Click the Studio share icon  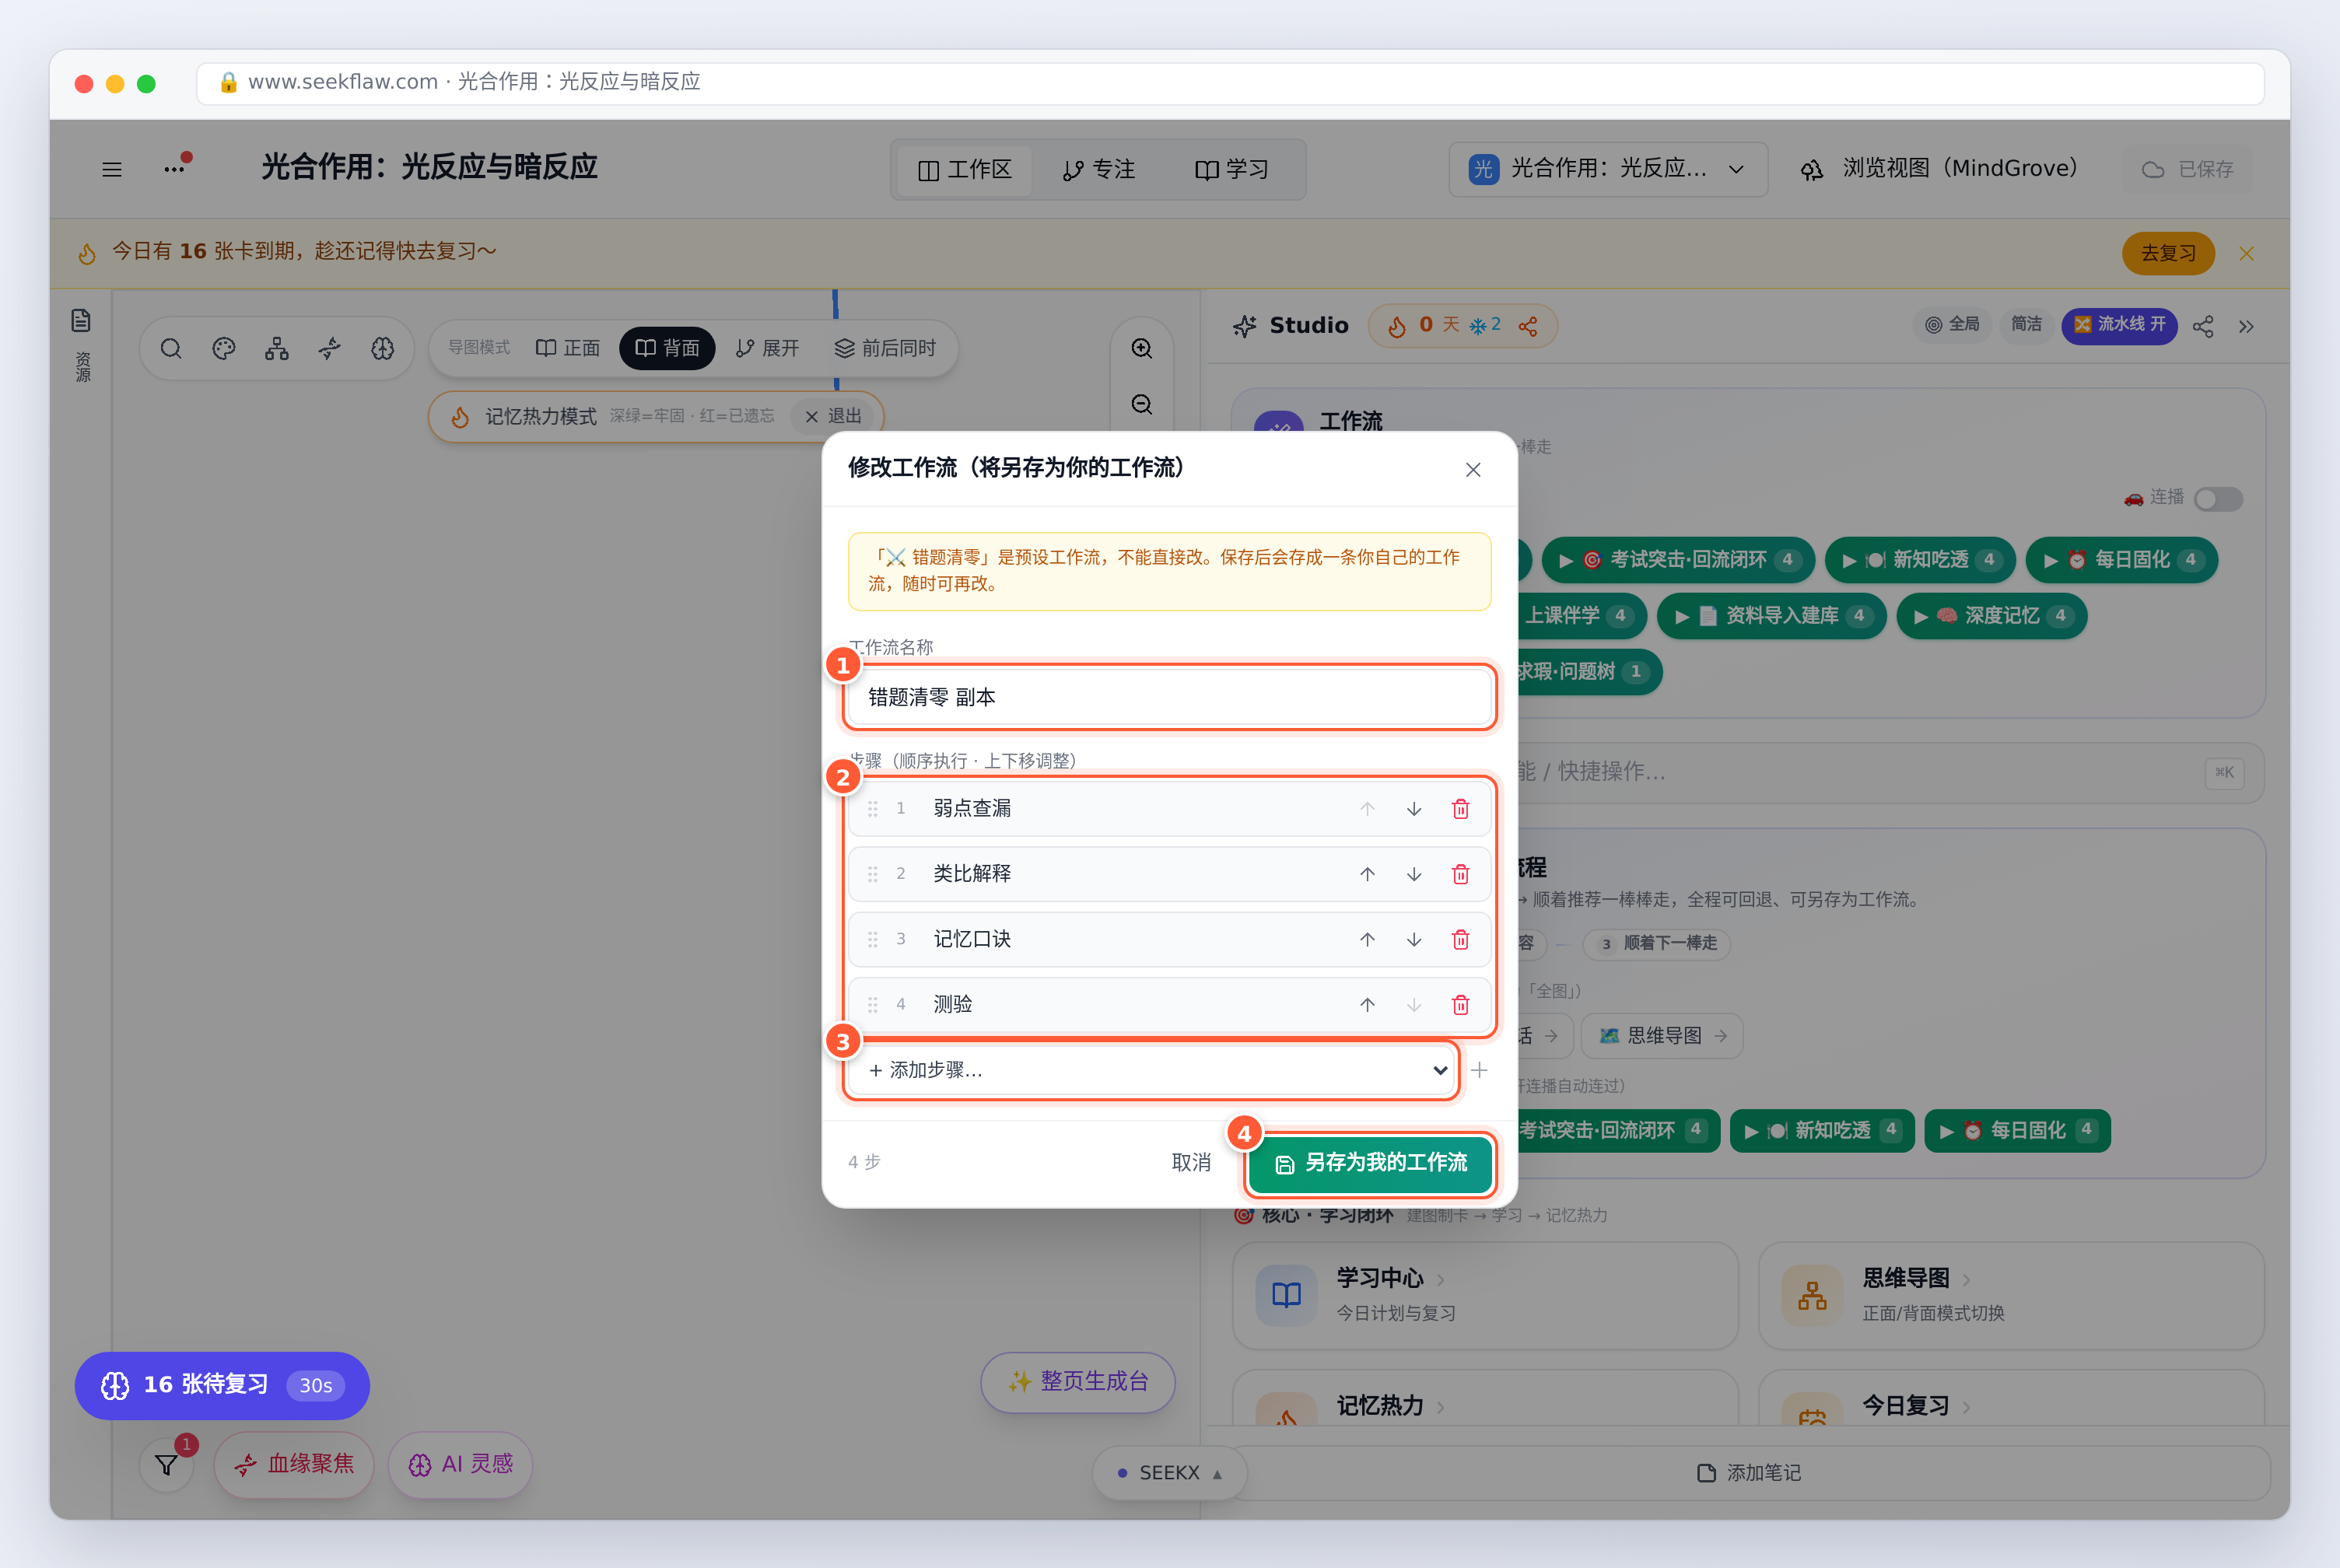point(2203,326)
